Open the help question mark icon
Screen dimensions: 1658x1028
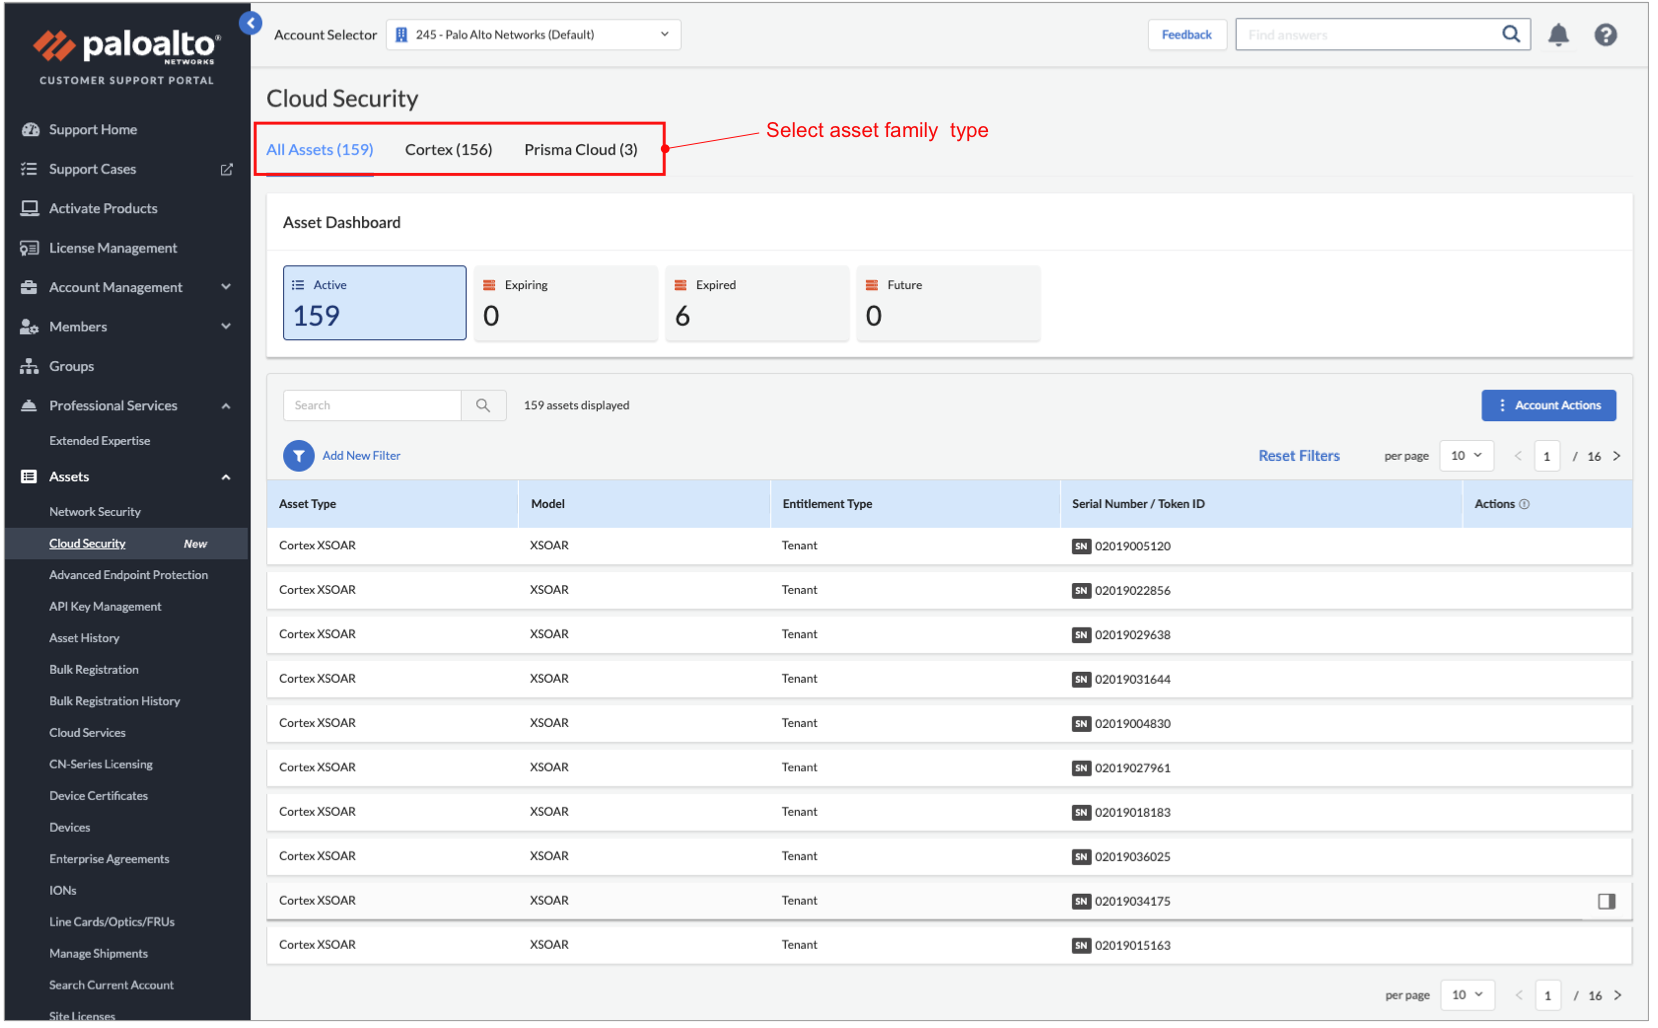click(1605, 35)
